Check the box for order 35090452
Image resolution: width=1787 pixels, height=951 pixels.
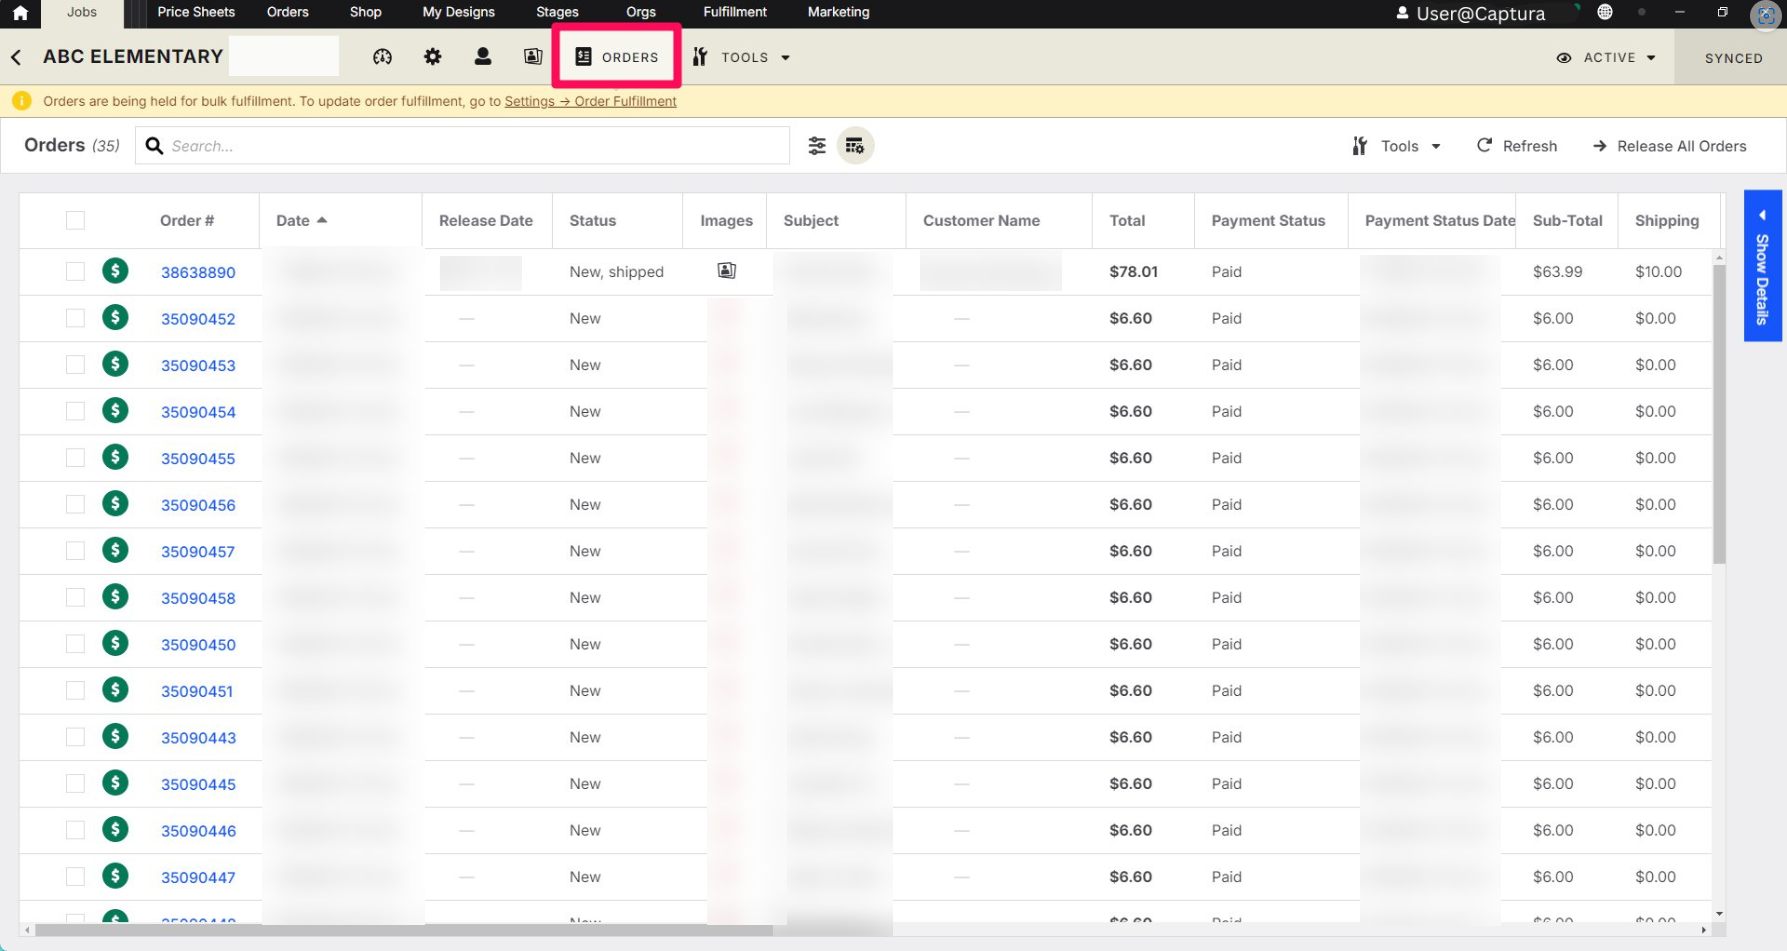[75, 318]
